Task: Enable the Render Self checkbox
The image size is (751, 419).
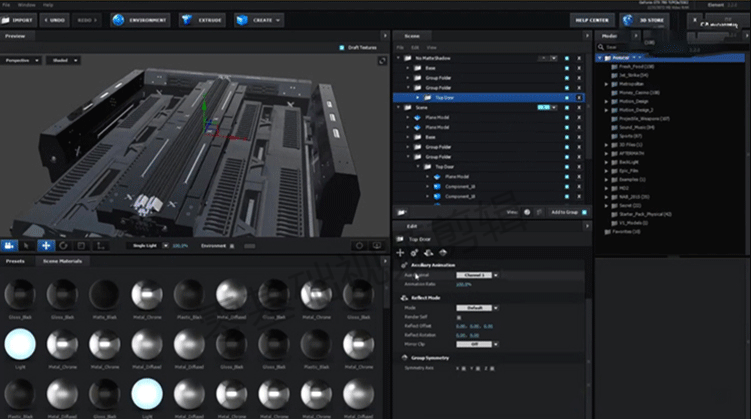Action: [x=458, y=316]
